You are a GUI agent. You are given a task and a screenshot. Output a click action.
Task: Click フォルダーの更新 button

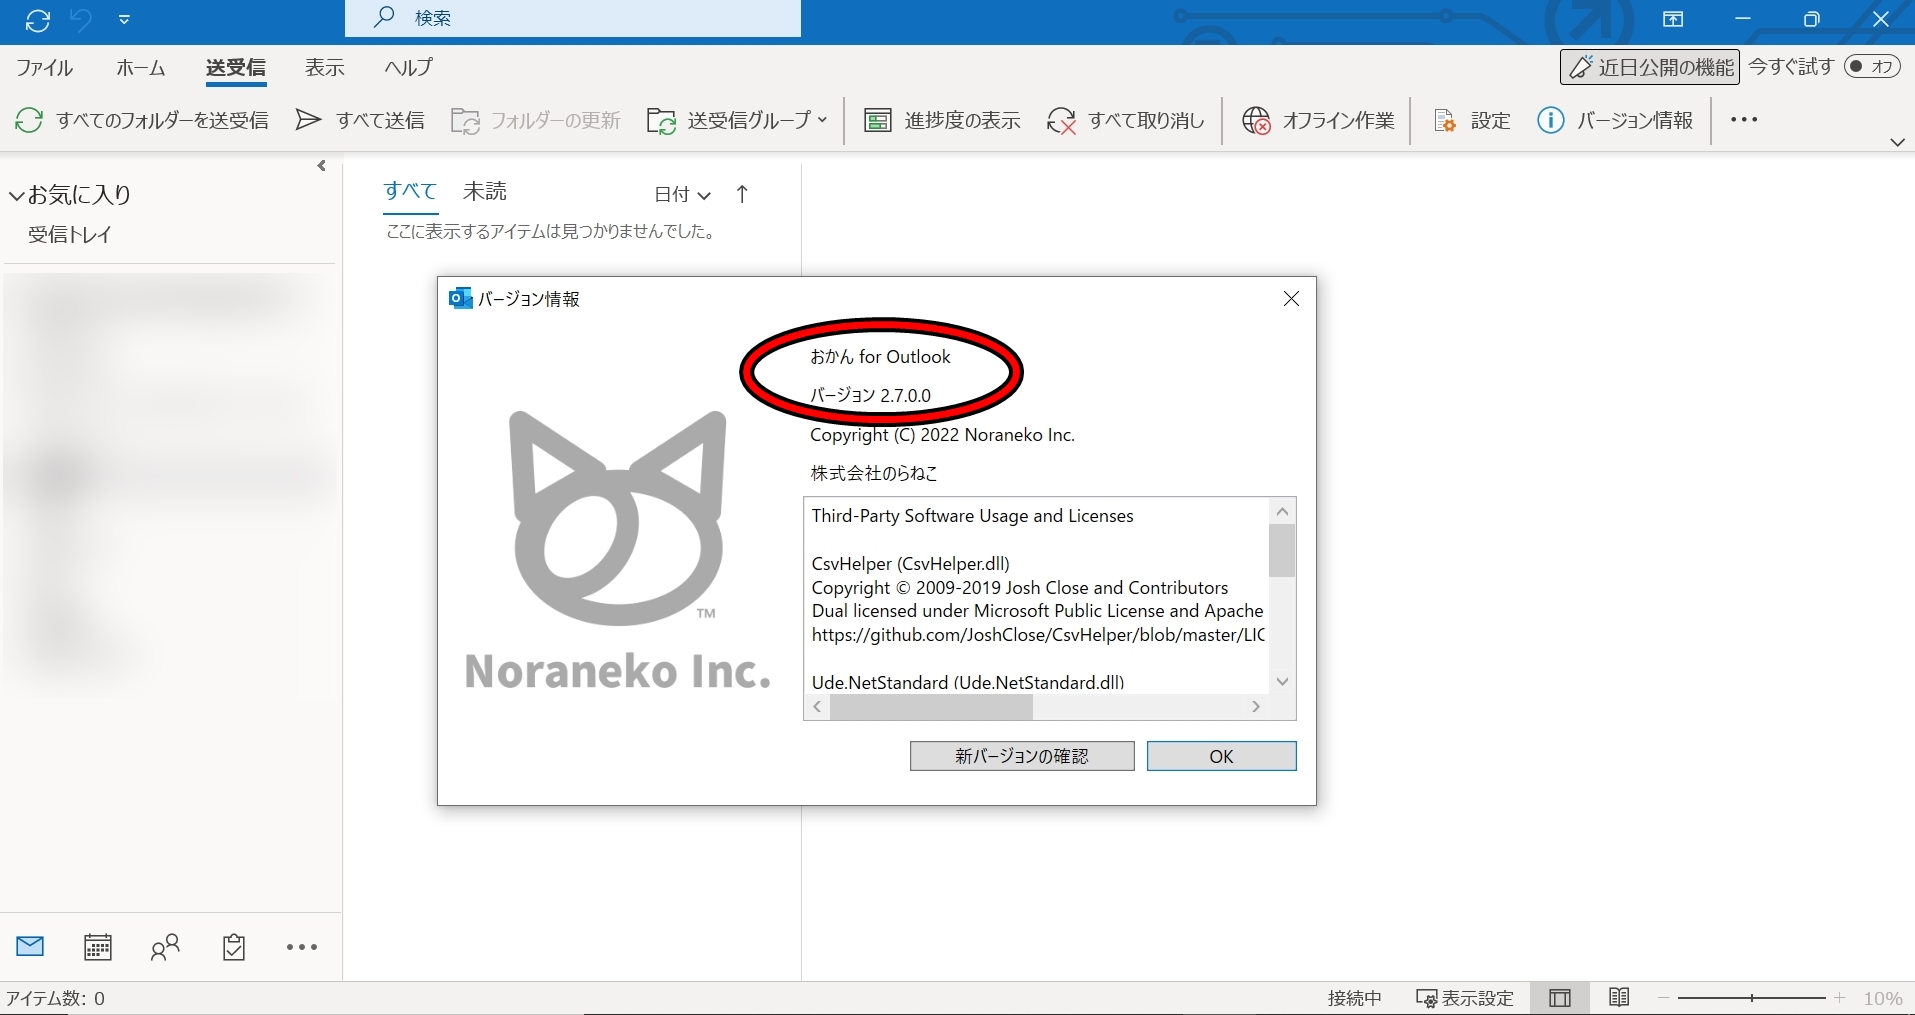536,121
